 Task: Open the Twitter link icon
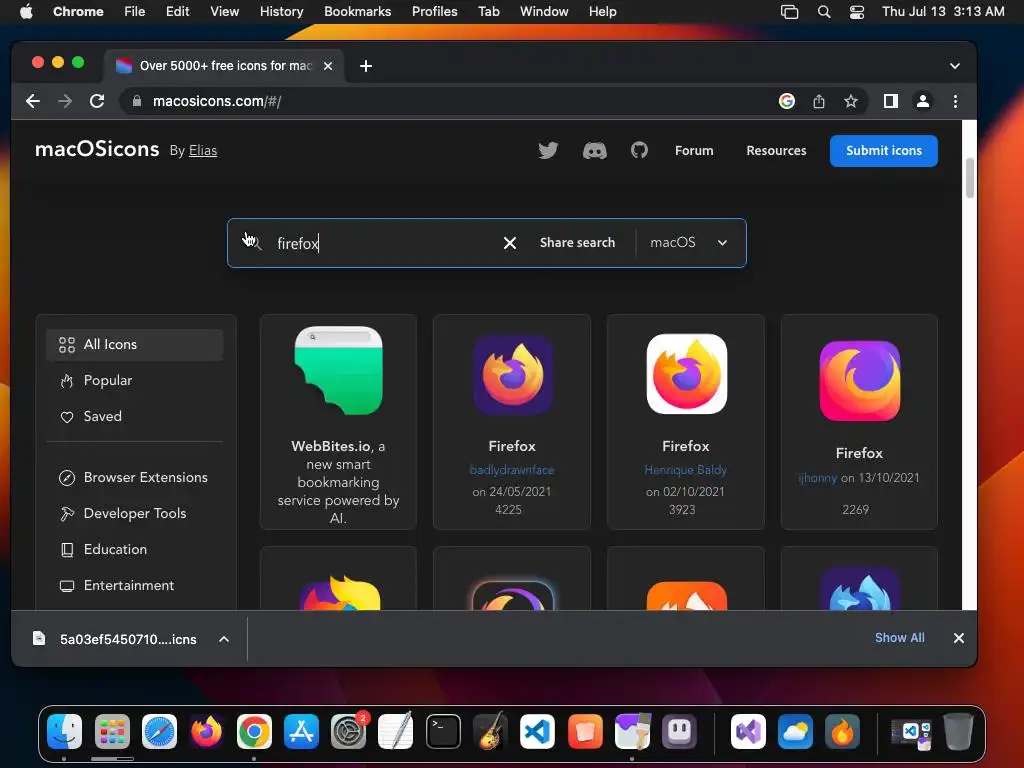coord(548,150)
